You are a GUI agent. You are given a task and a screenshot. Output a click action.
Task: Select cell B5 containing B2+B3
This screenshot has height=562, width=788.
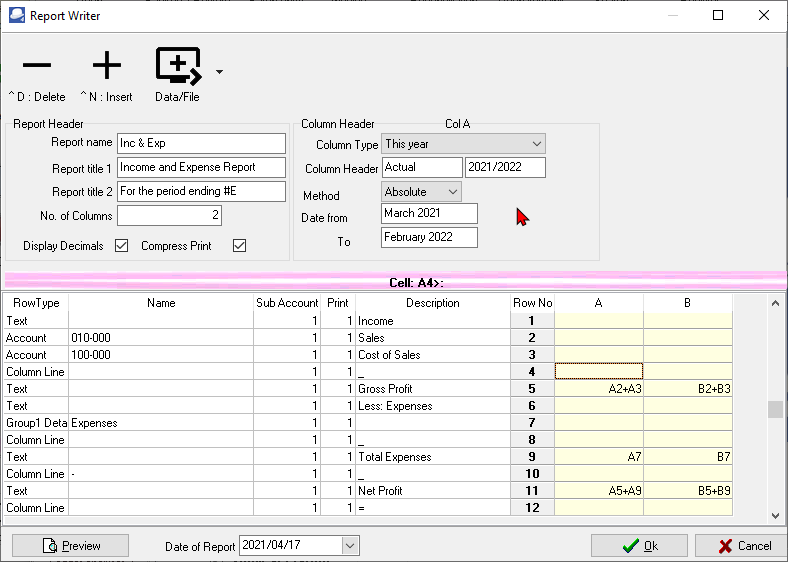[x=687, y=389]
